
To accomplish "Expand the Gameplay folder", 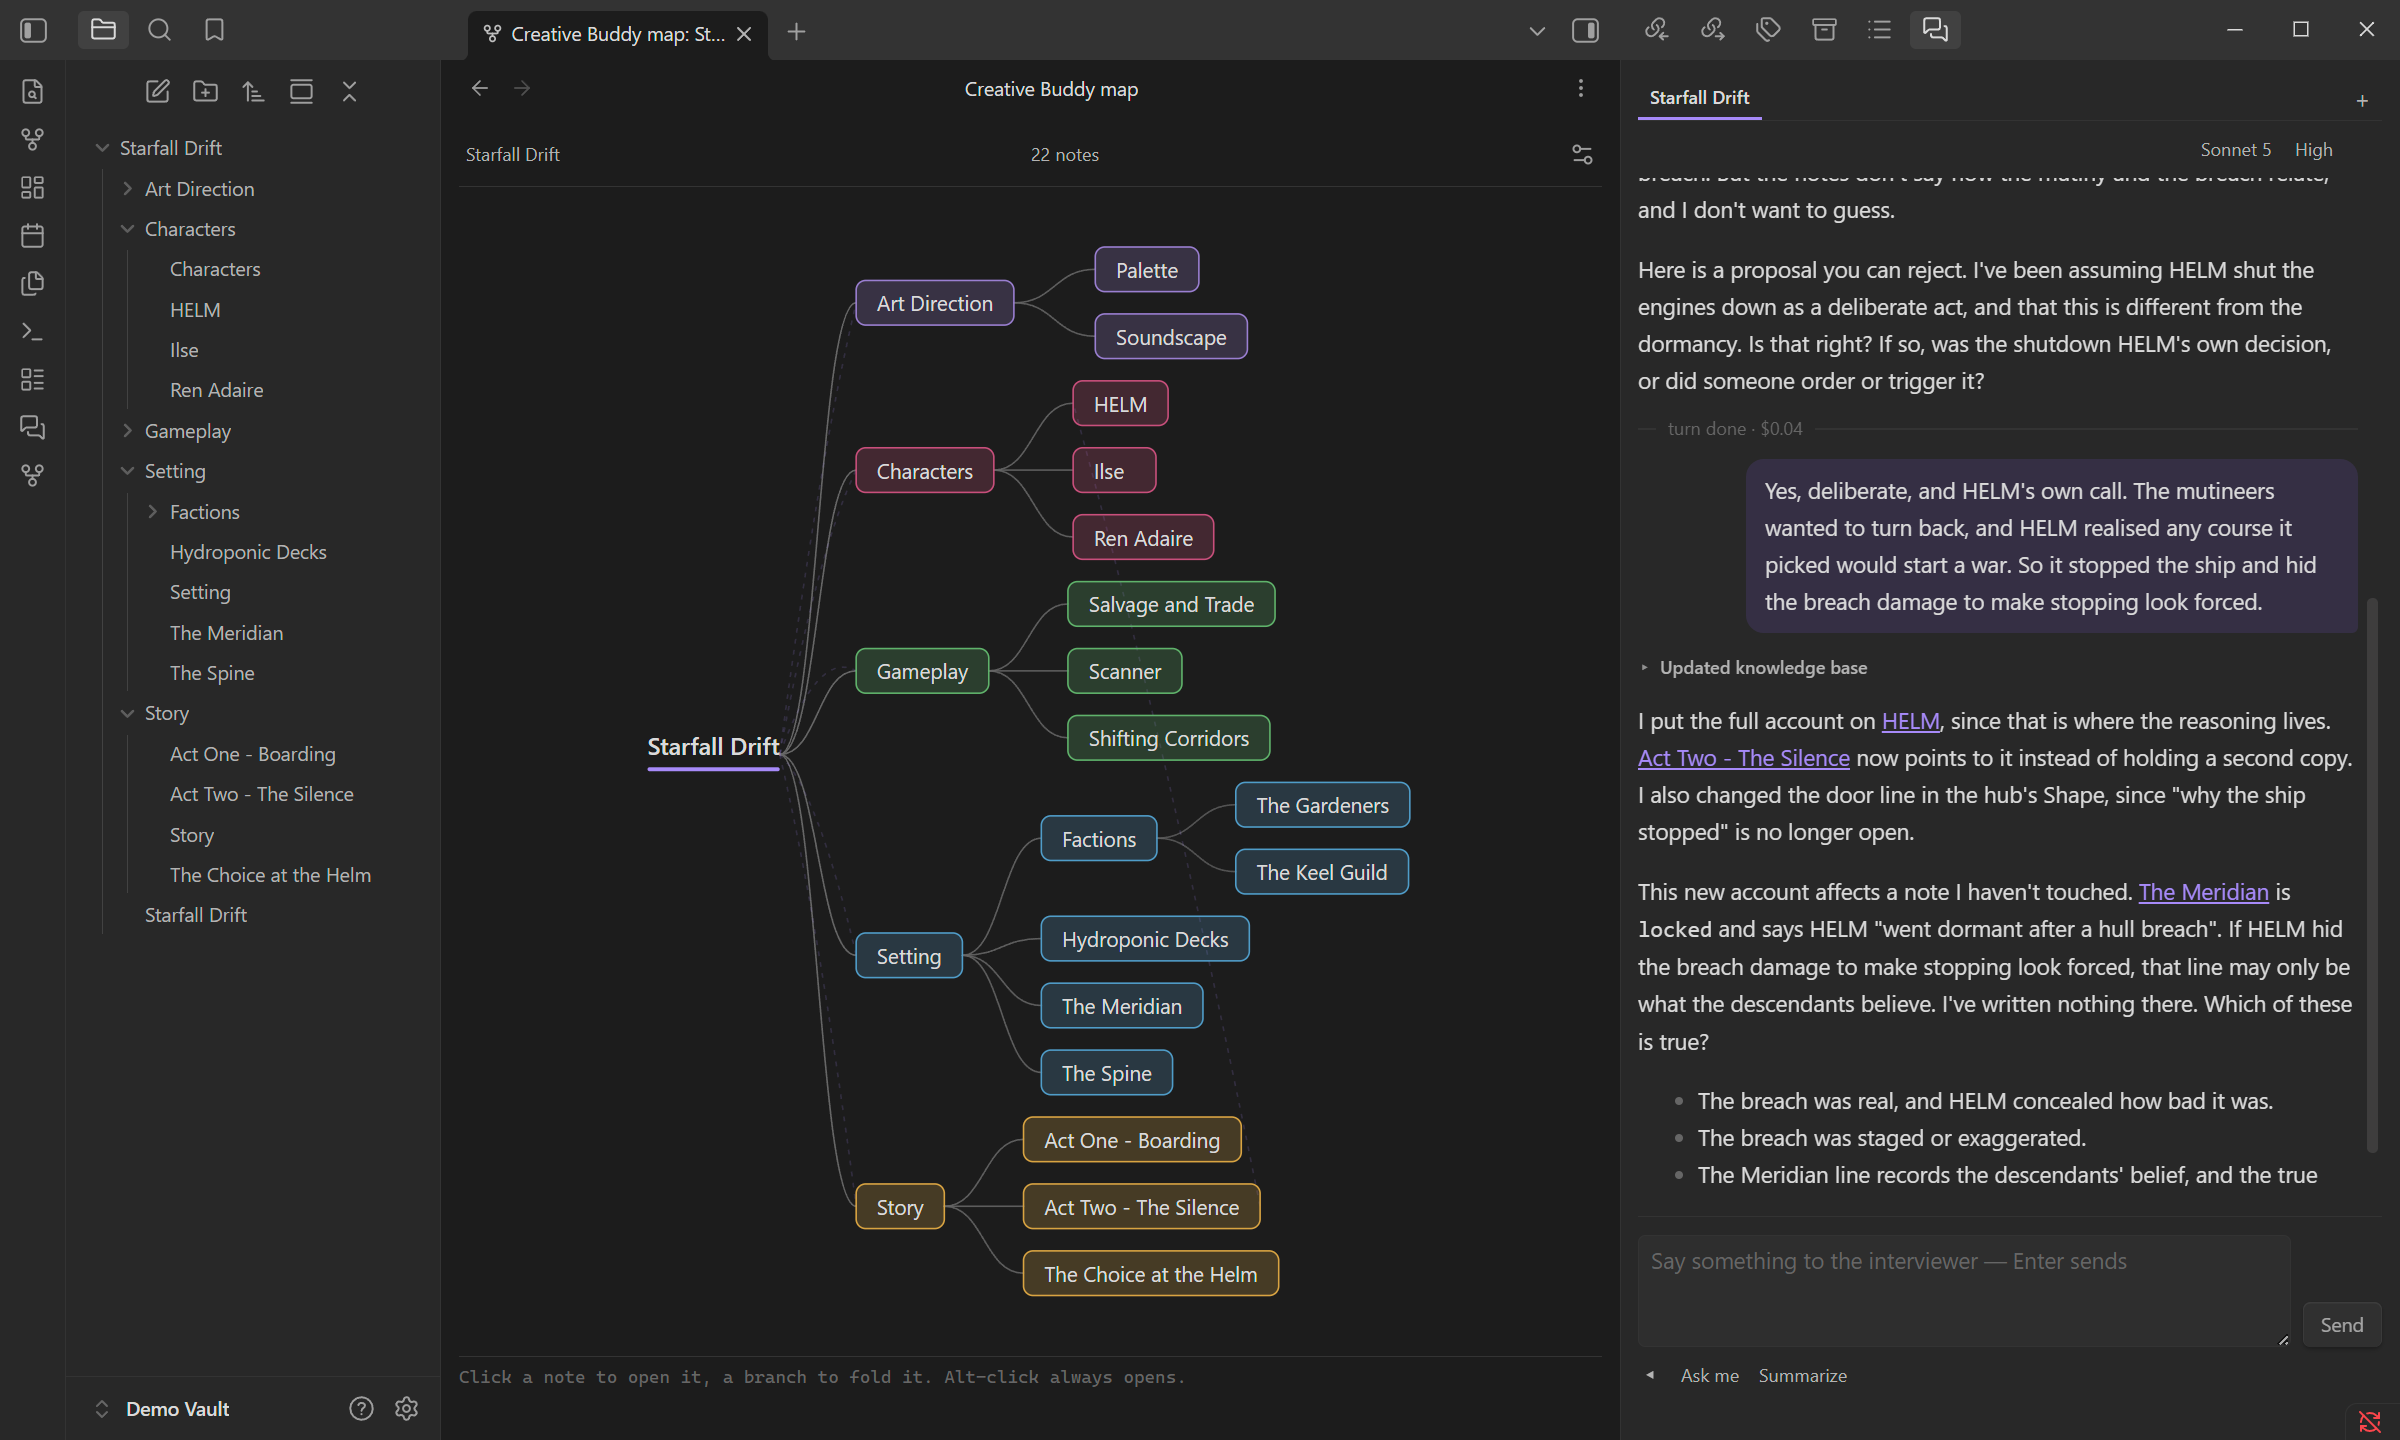I will (x=127, y=430).
